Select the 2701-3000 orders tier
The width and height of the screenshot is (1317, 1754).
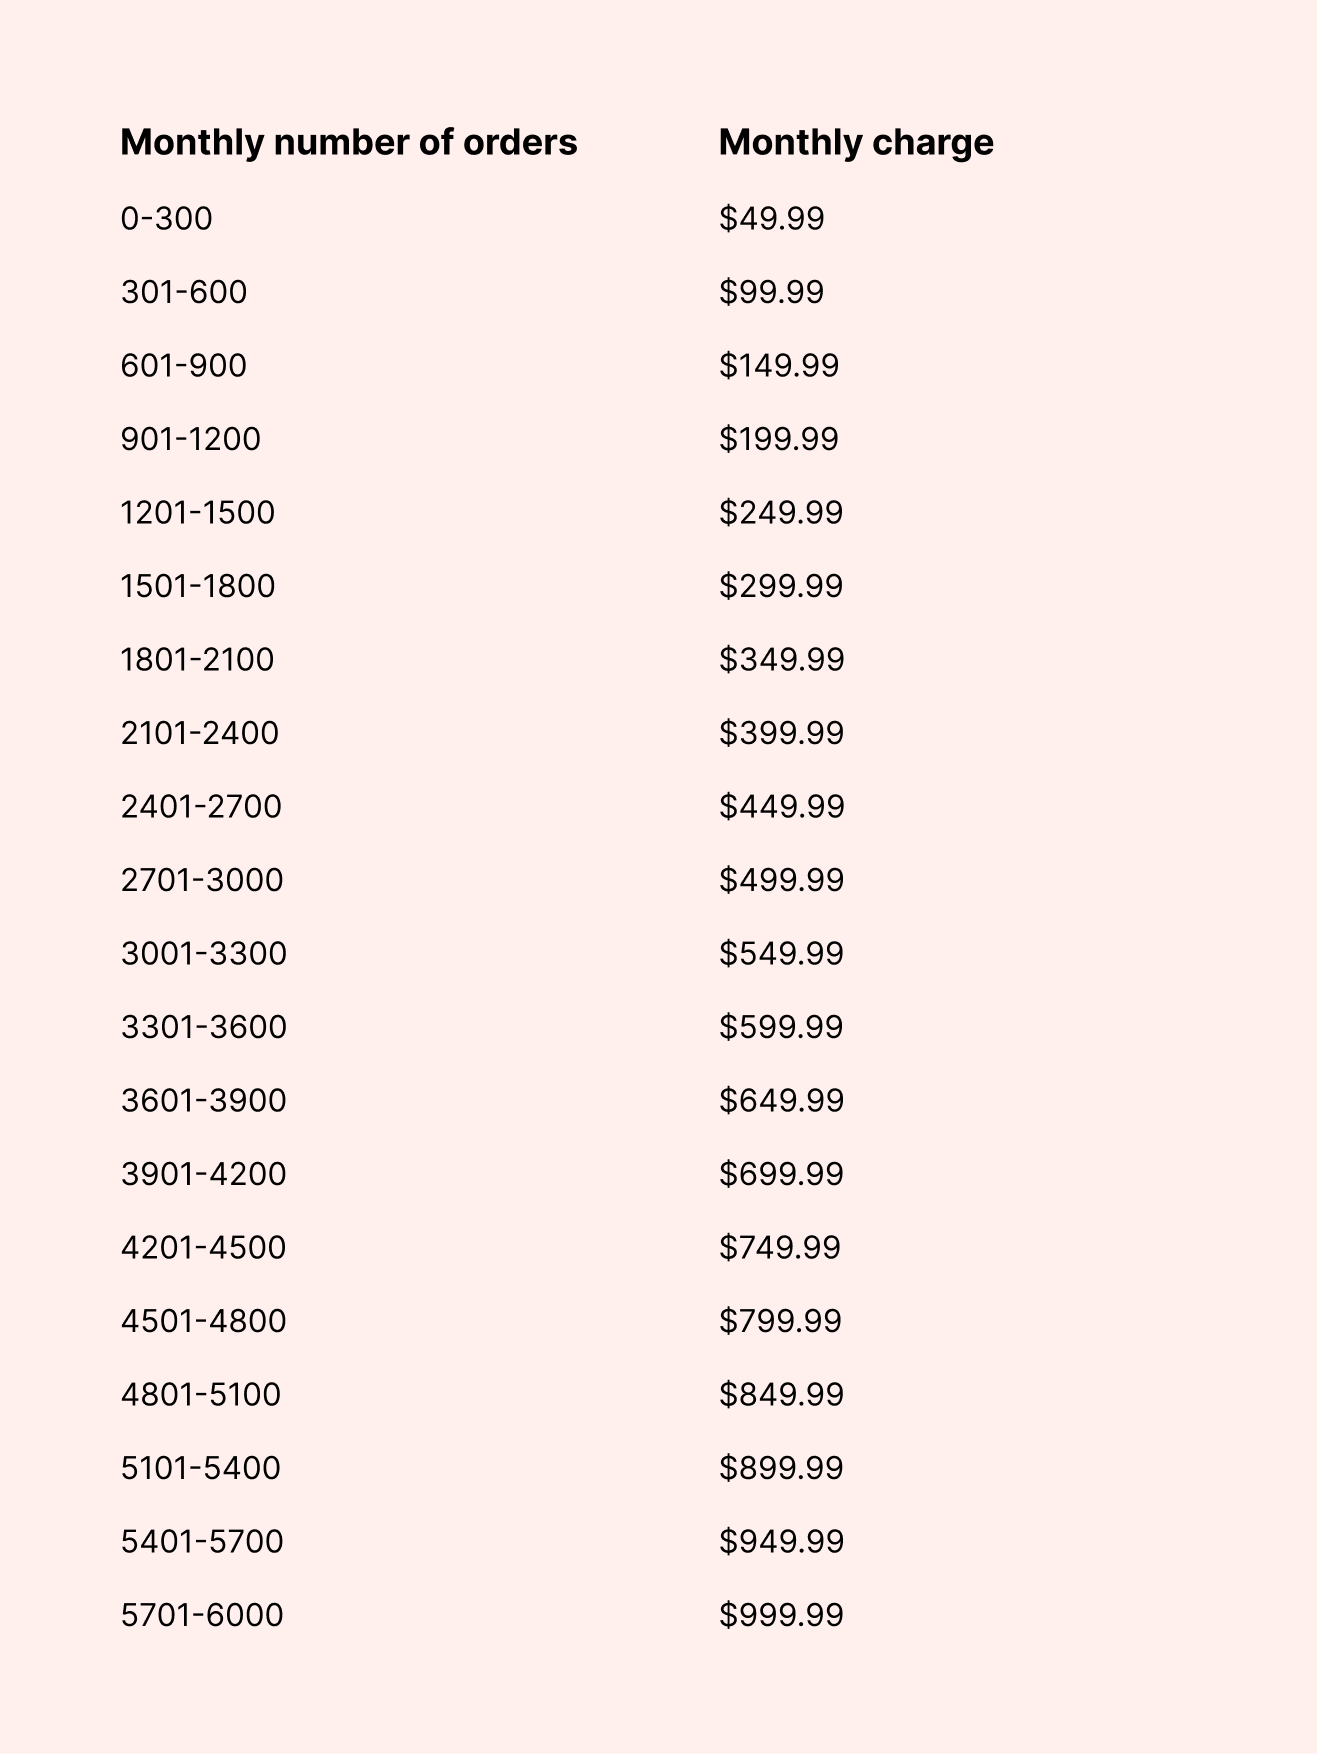[x=202, y=880]
